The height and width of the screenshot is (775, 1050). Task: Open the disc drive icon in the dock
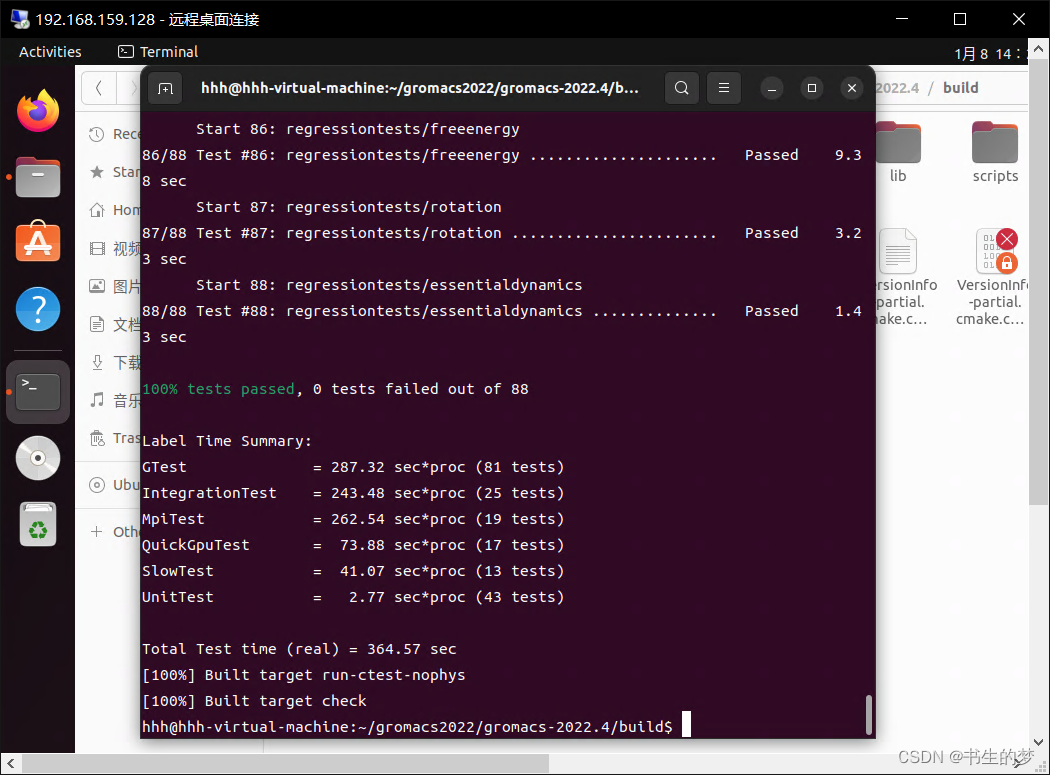tap(38, 458)
